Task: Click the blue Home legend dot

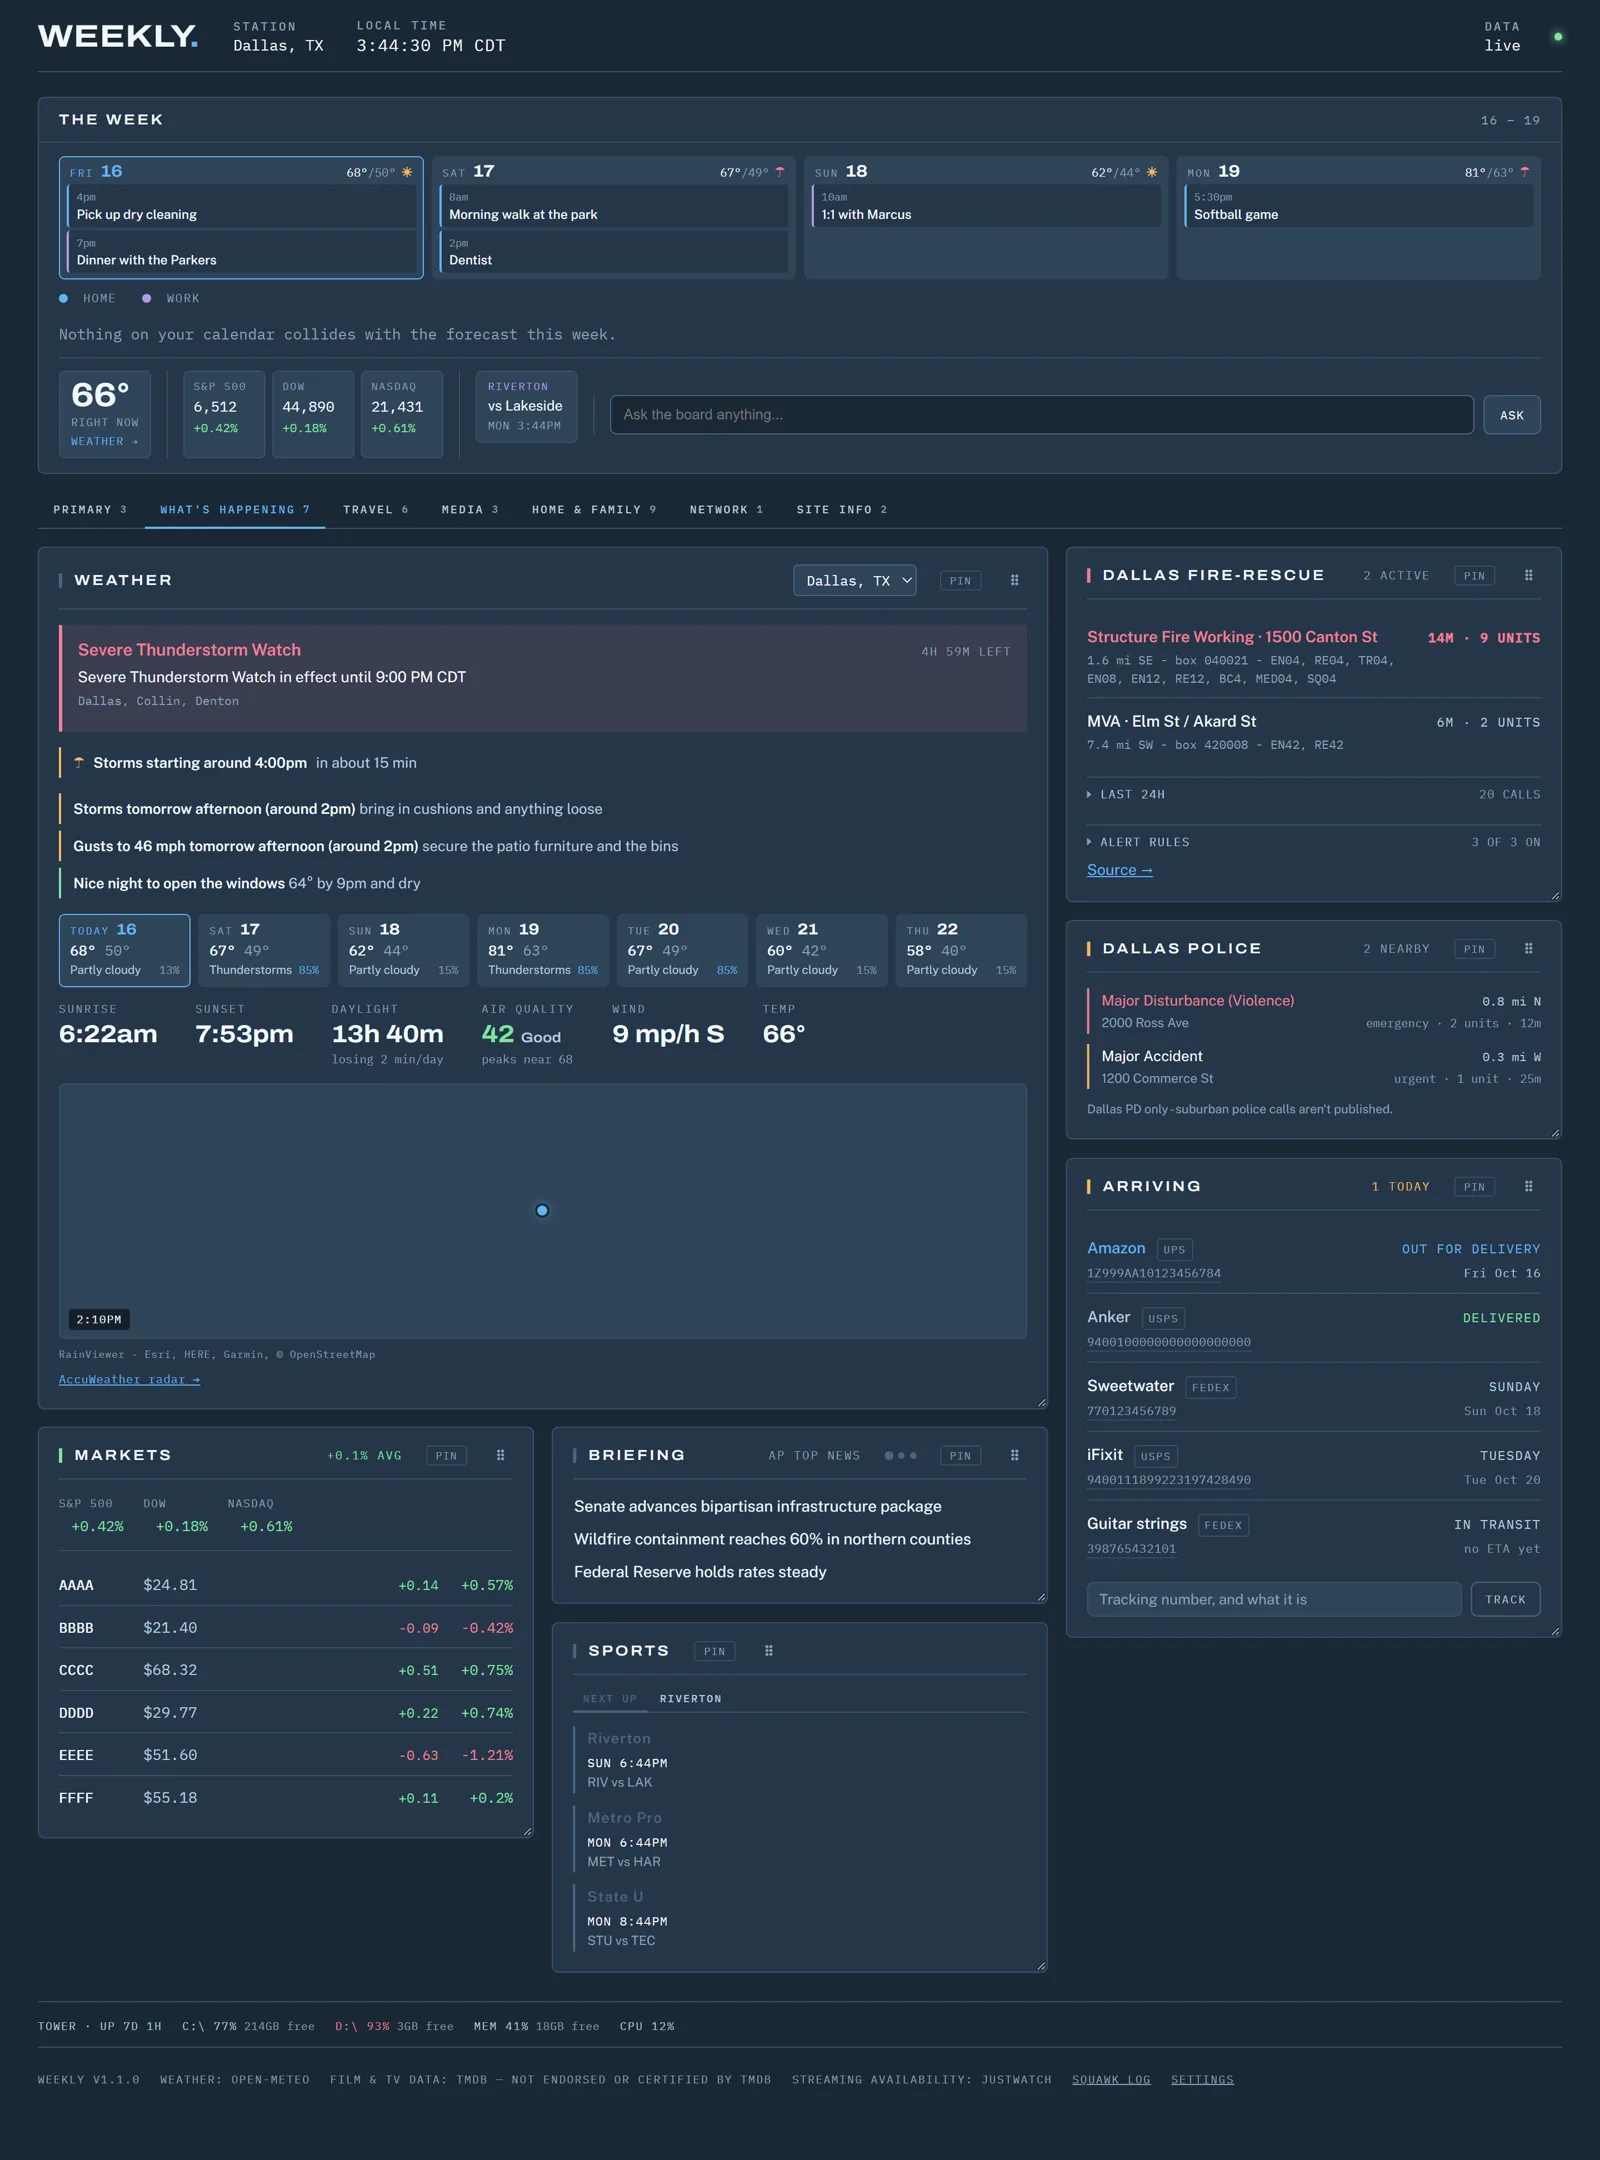Action: (64, 298)
